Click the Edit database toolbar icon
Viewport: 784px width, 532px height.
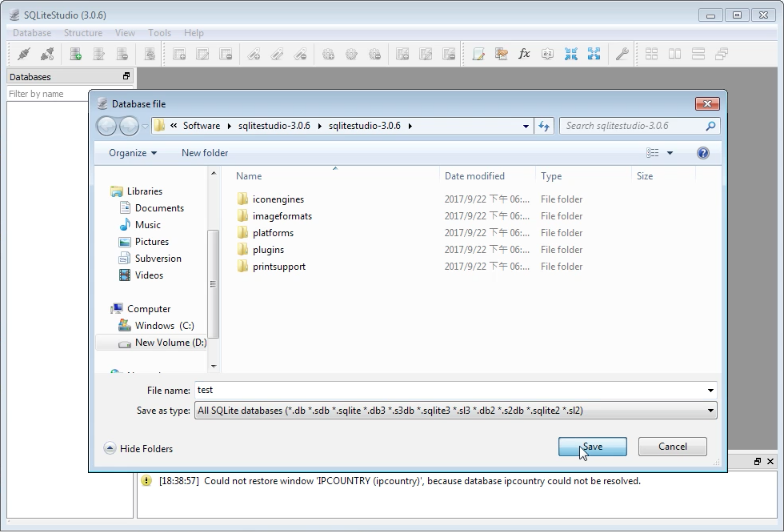tap(99, 54)
